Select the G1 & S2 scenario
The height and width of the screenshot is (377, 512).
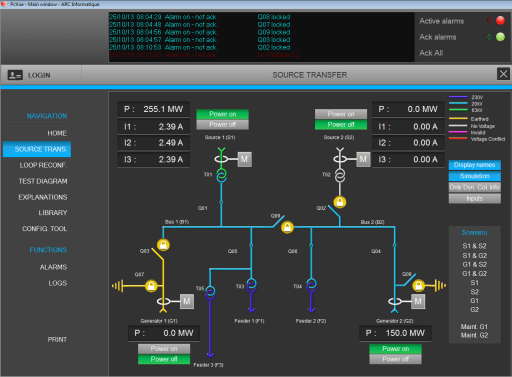[x=474, y=264]
